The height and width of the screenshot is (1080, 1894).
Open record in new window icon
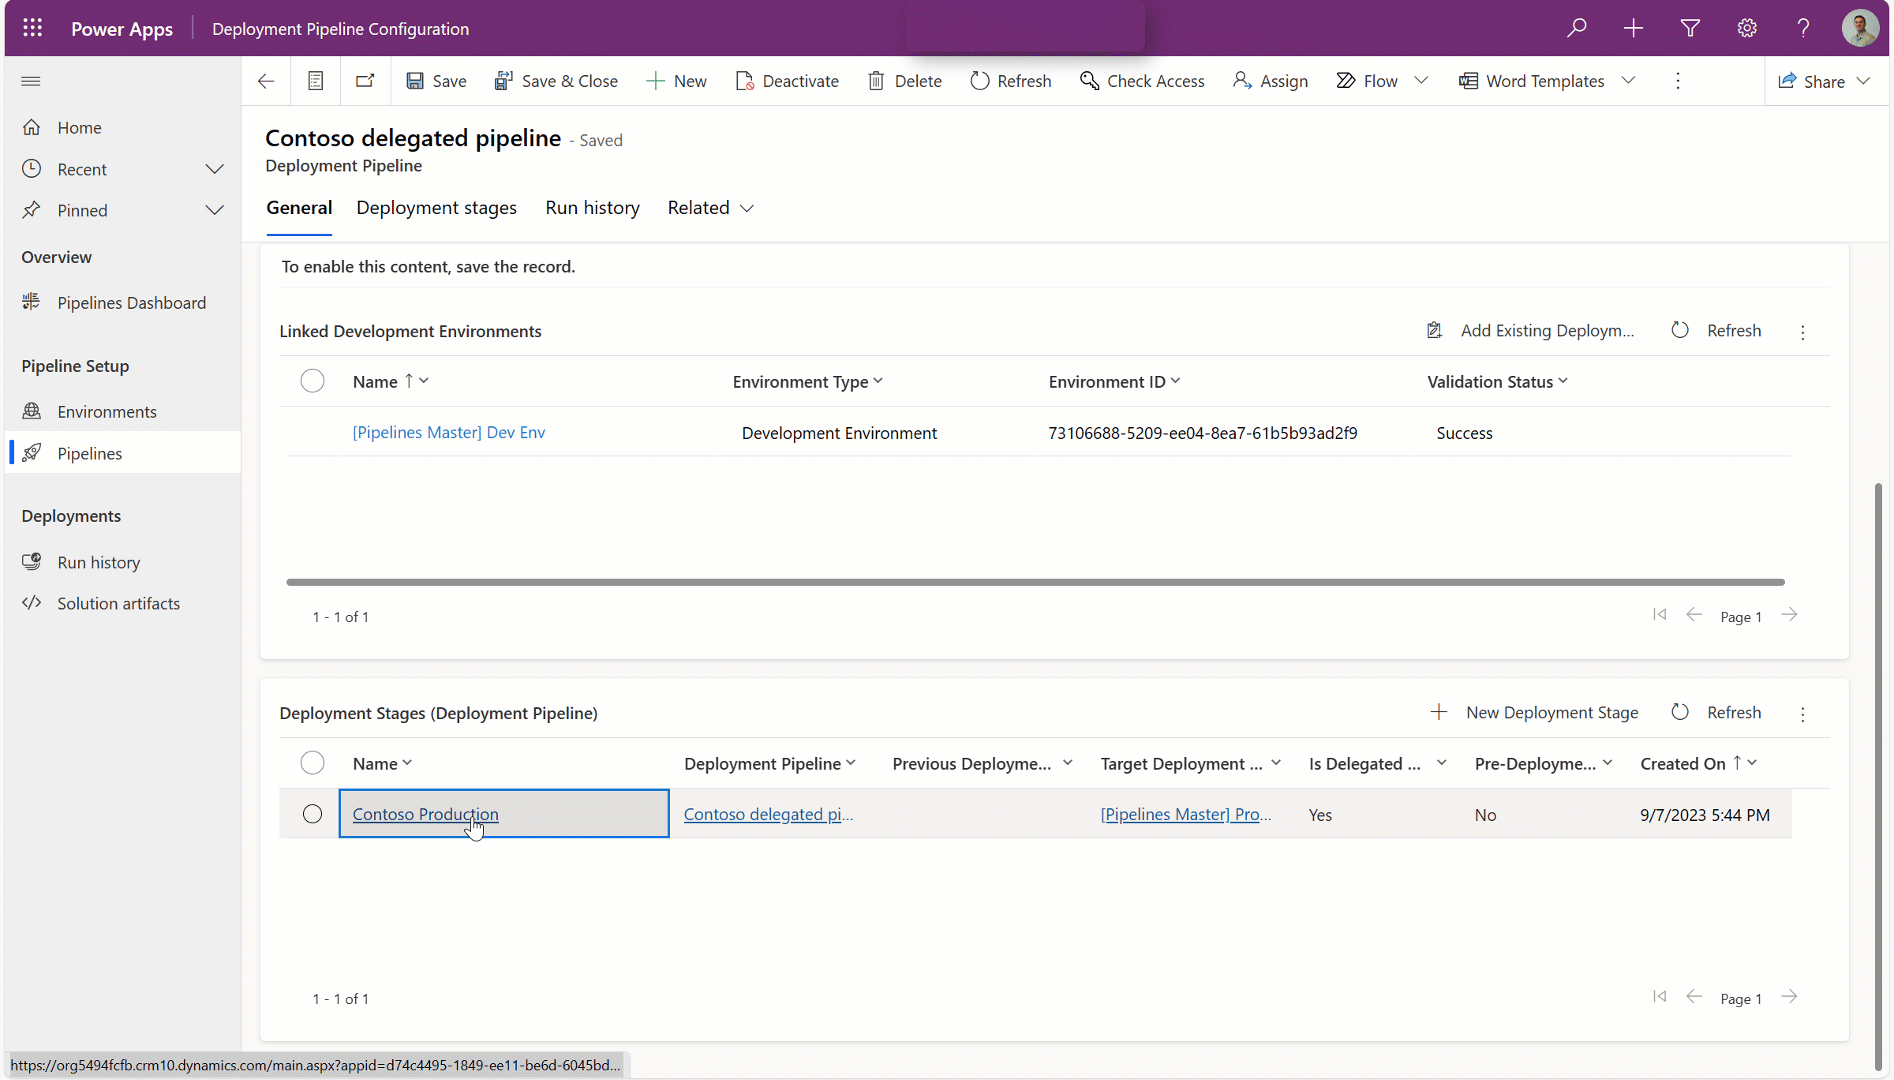[x=365, y=81]
